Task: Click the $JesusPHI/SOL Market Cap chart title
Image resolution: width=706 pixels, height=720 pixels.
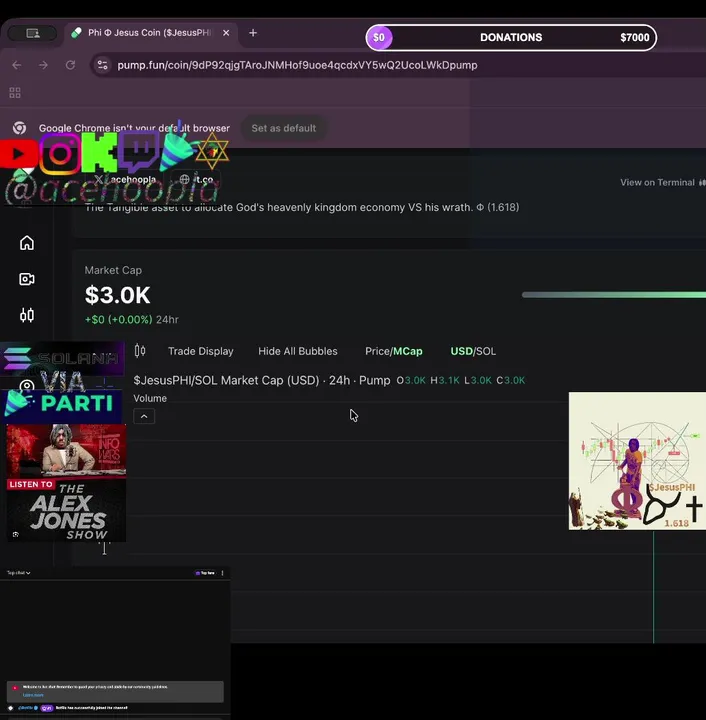Action: (x=262, y=381)
